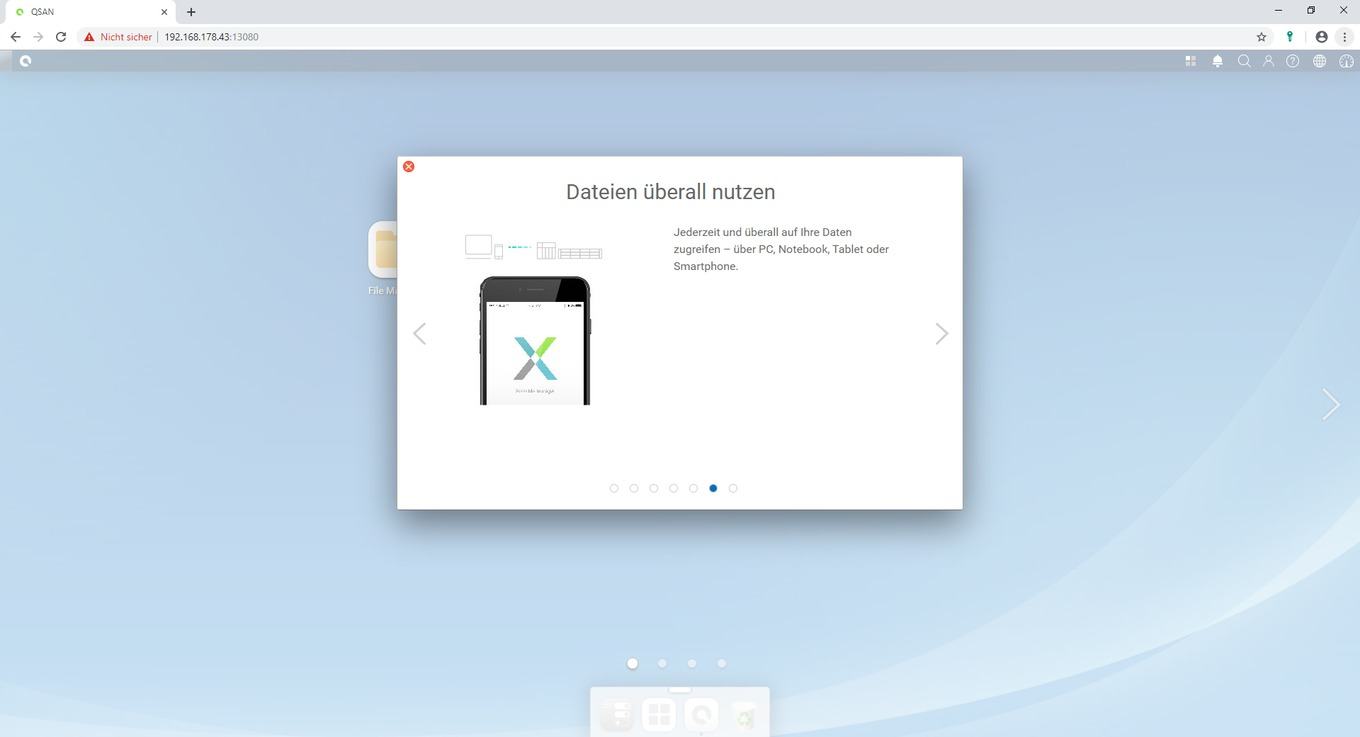Select the fourth tour slide dot
This screenshot has height=737, width=1360.
pos(673,488)
